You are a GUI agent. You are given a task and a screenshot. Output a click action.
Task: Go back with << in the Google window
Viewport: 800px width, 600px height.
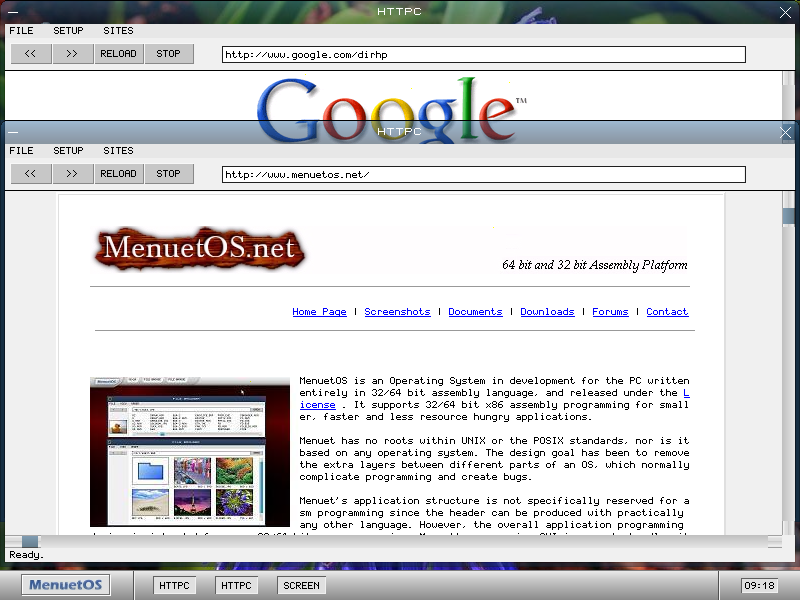31,54
